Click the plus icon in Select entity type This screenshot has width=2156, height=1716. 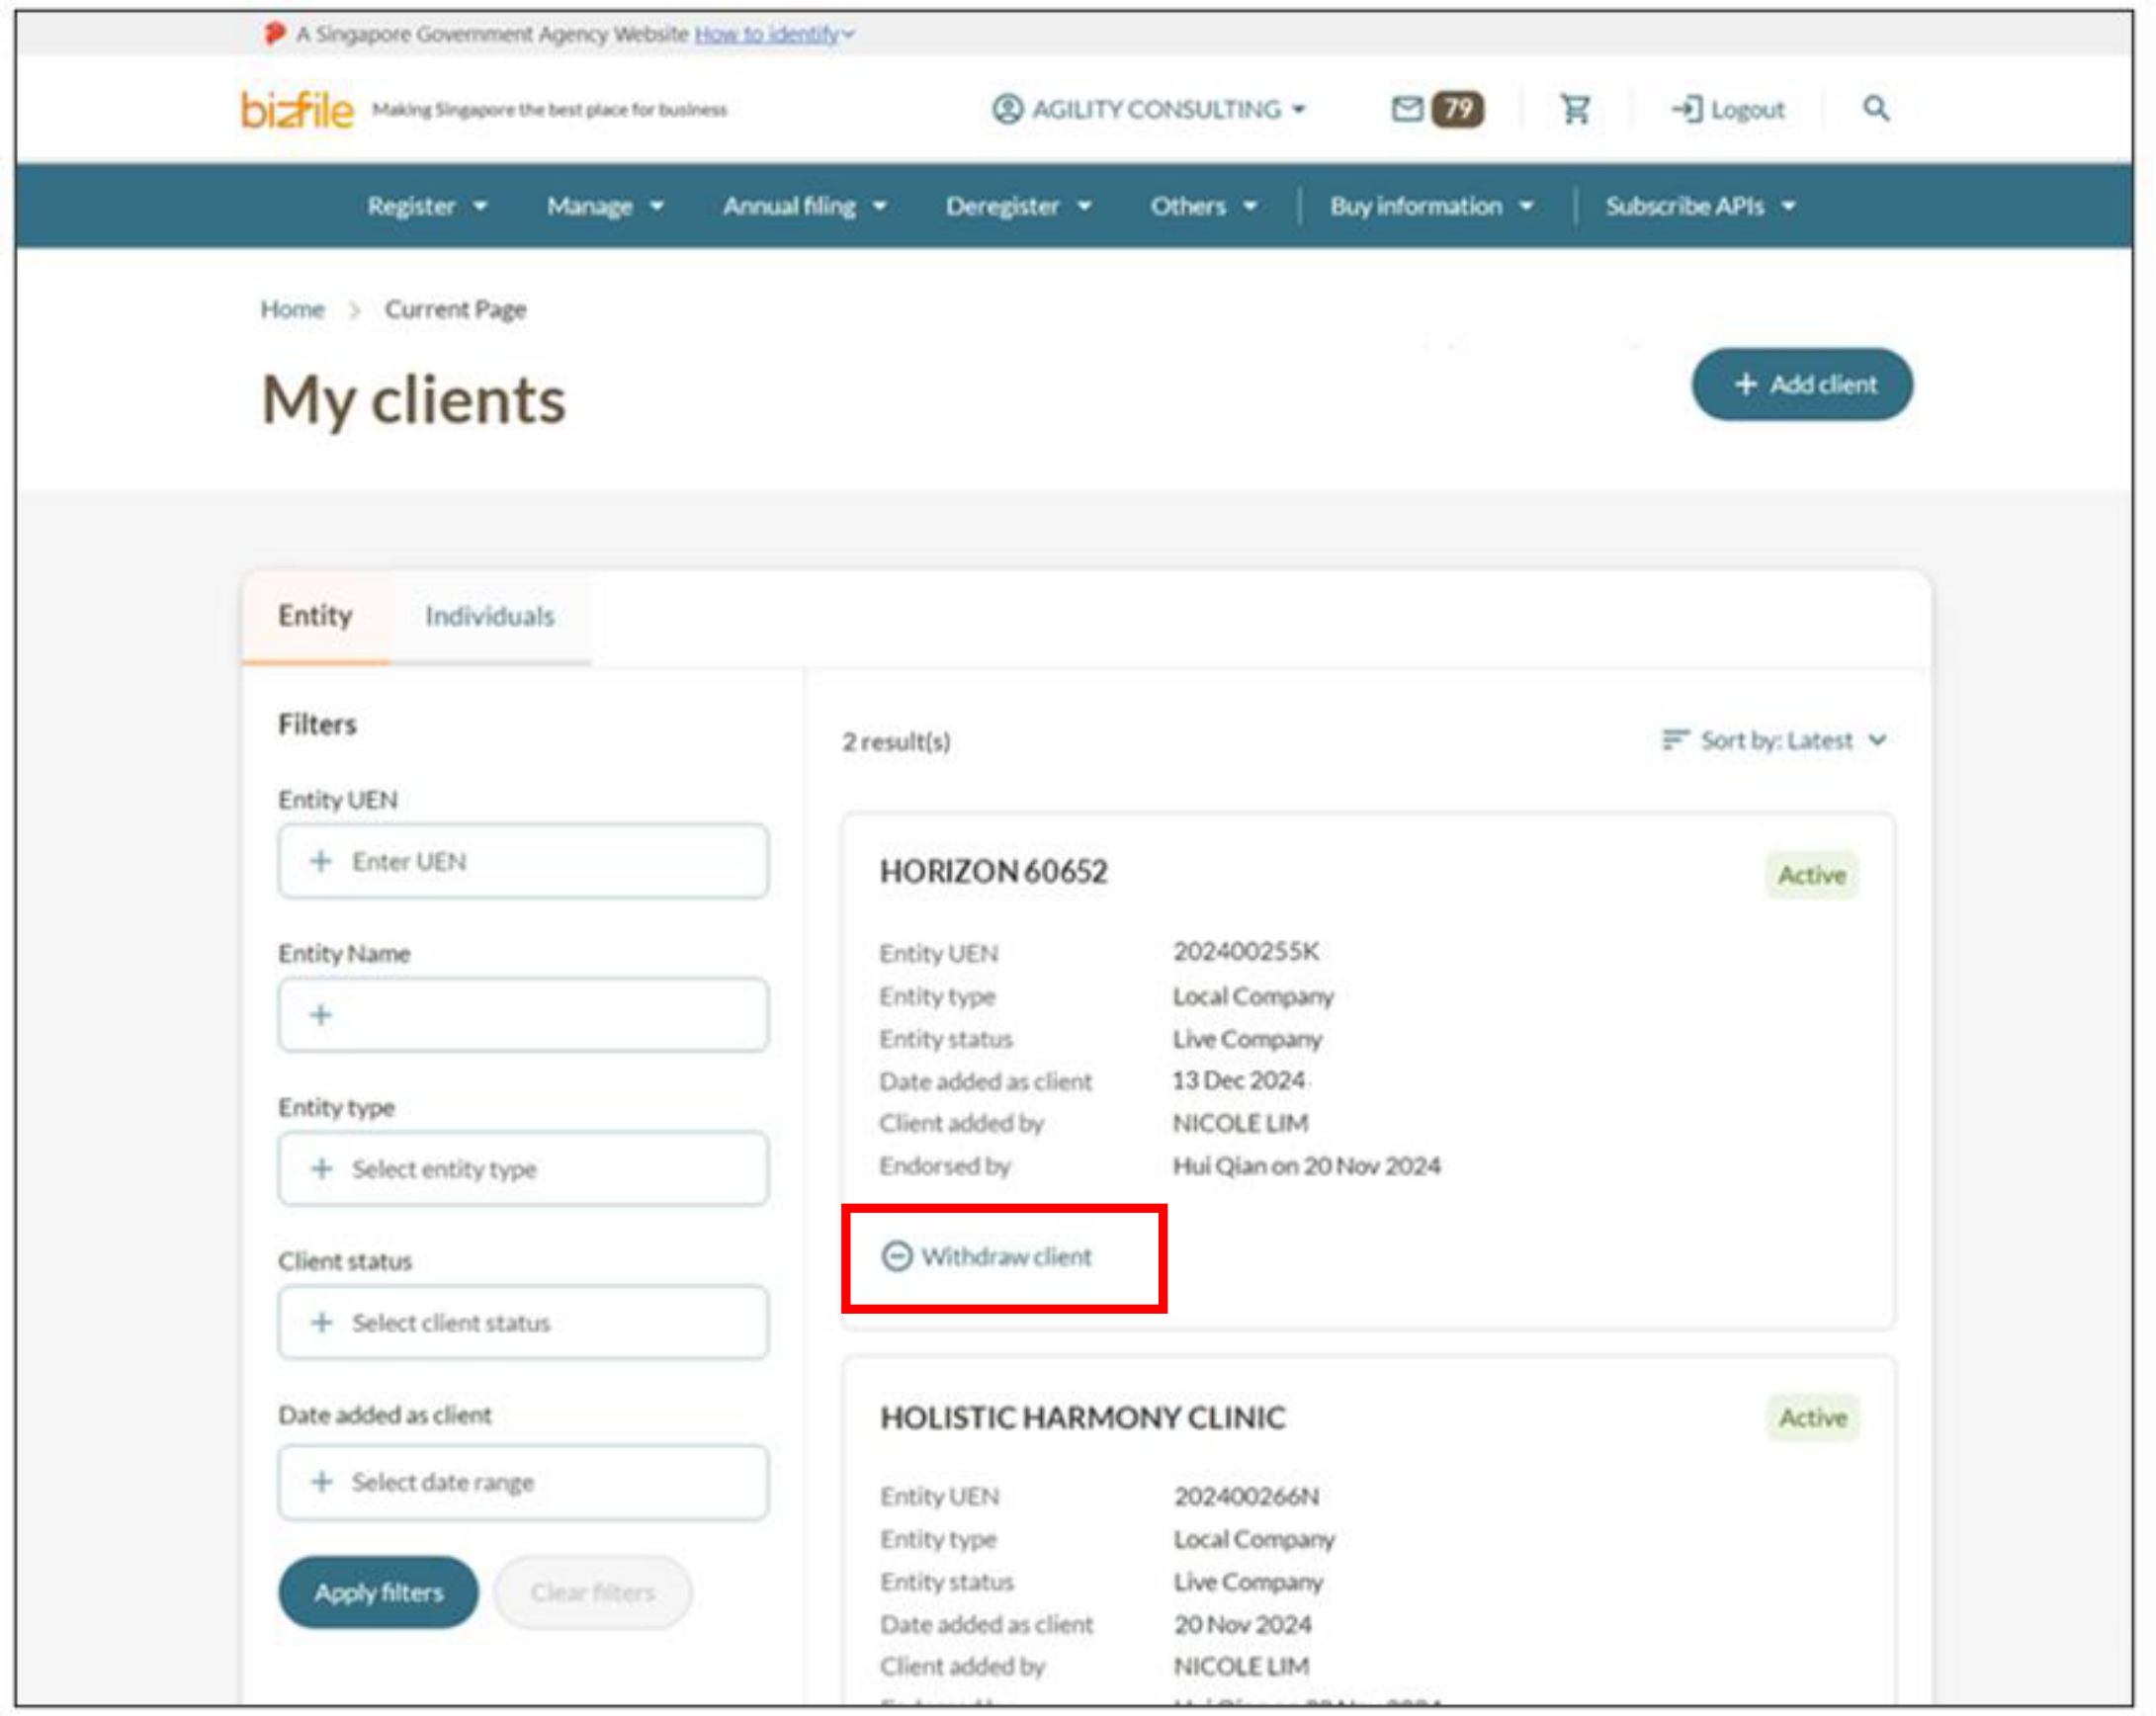click(321, 1167)
